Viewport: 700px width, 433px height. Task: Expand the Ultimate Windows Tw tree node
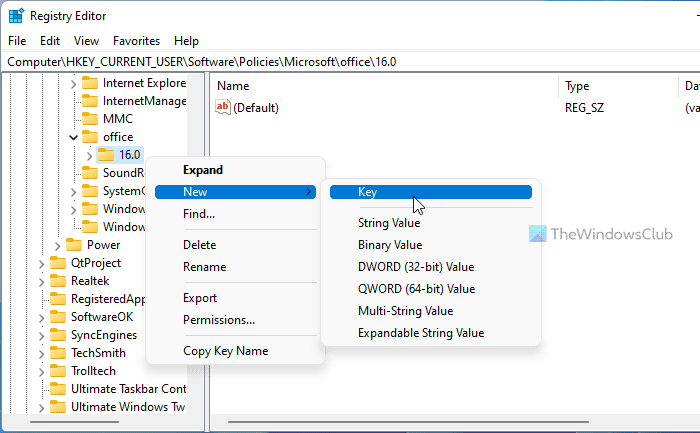[x=42, y=408]
